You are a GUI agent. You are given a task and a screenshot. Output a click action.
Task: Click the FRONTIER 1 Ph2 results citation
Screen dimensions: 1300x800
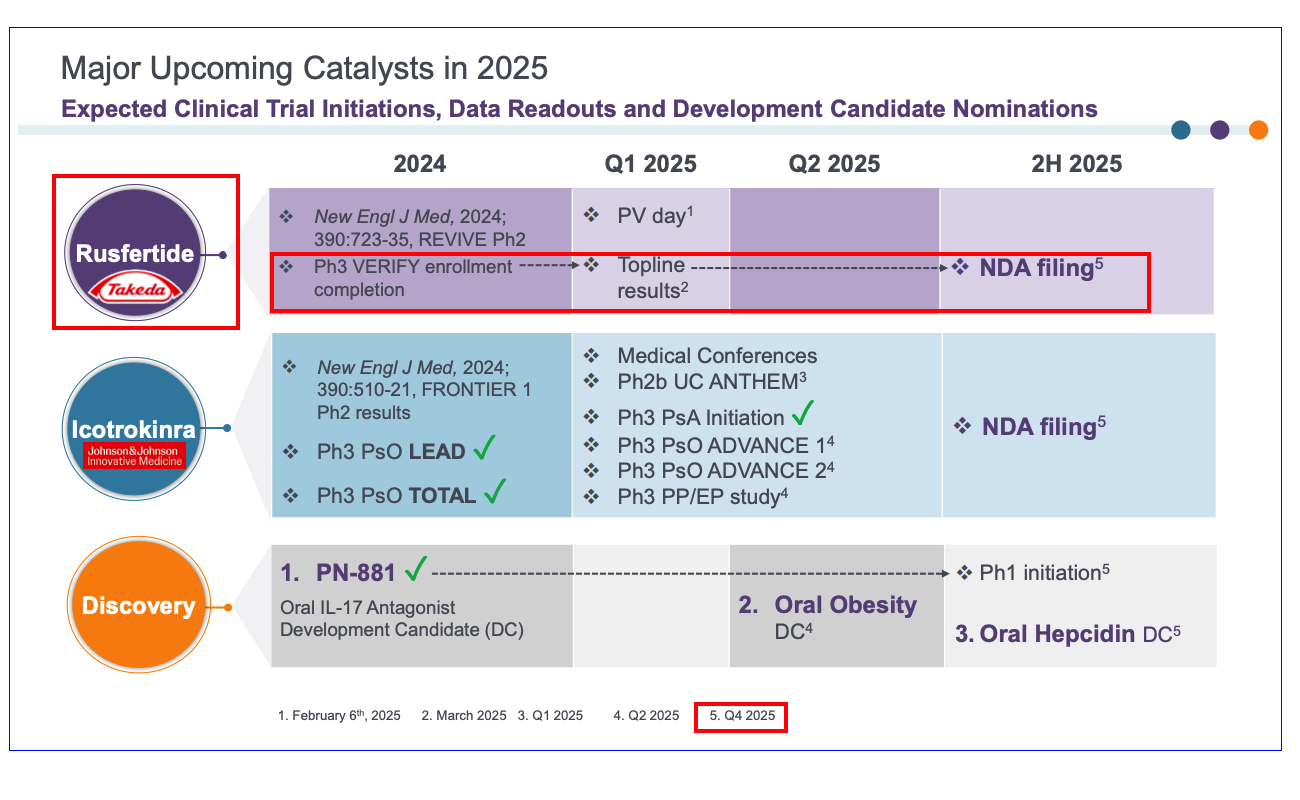[424, 390]
